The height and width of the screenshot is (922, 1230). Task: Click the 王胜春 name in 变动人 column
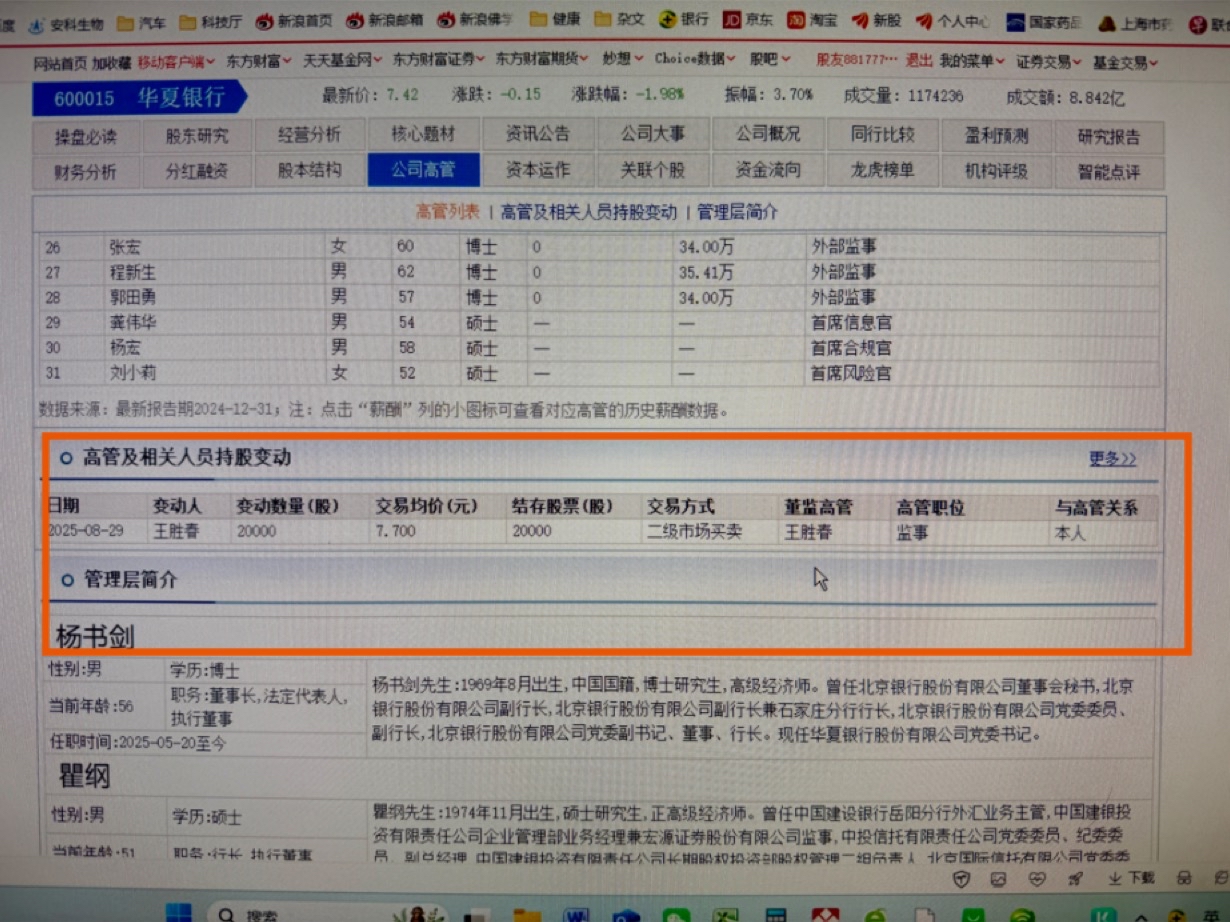pyautogui.click(x=176, y=531)
